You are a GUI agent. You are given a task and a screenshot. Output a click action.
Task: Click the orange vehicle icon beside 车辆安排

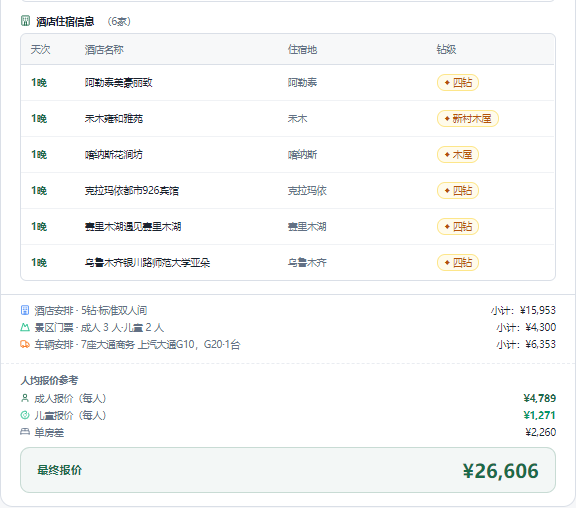[x=25, y=344]
